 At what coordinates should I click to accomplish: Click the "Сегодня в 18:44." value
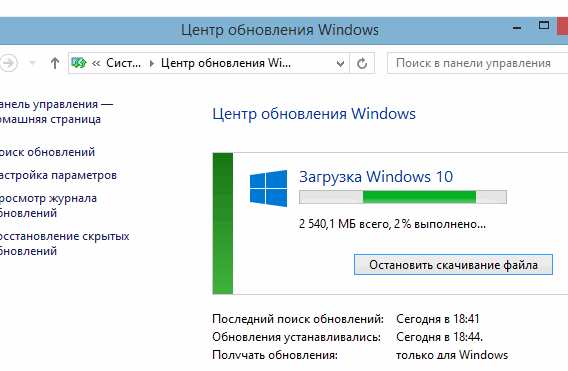pos(439,337)
